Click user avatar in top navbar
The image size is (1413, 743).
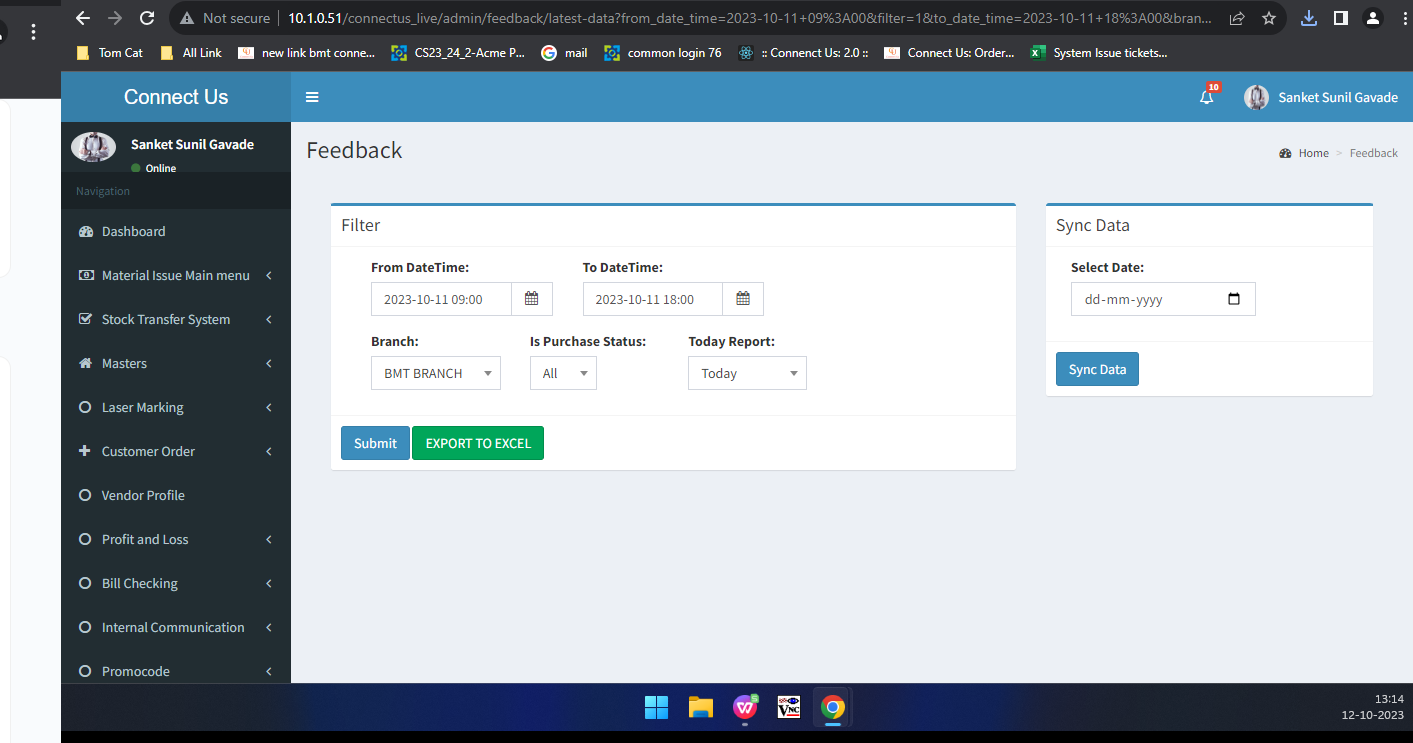click(x=1256, y=97)
